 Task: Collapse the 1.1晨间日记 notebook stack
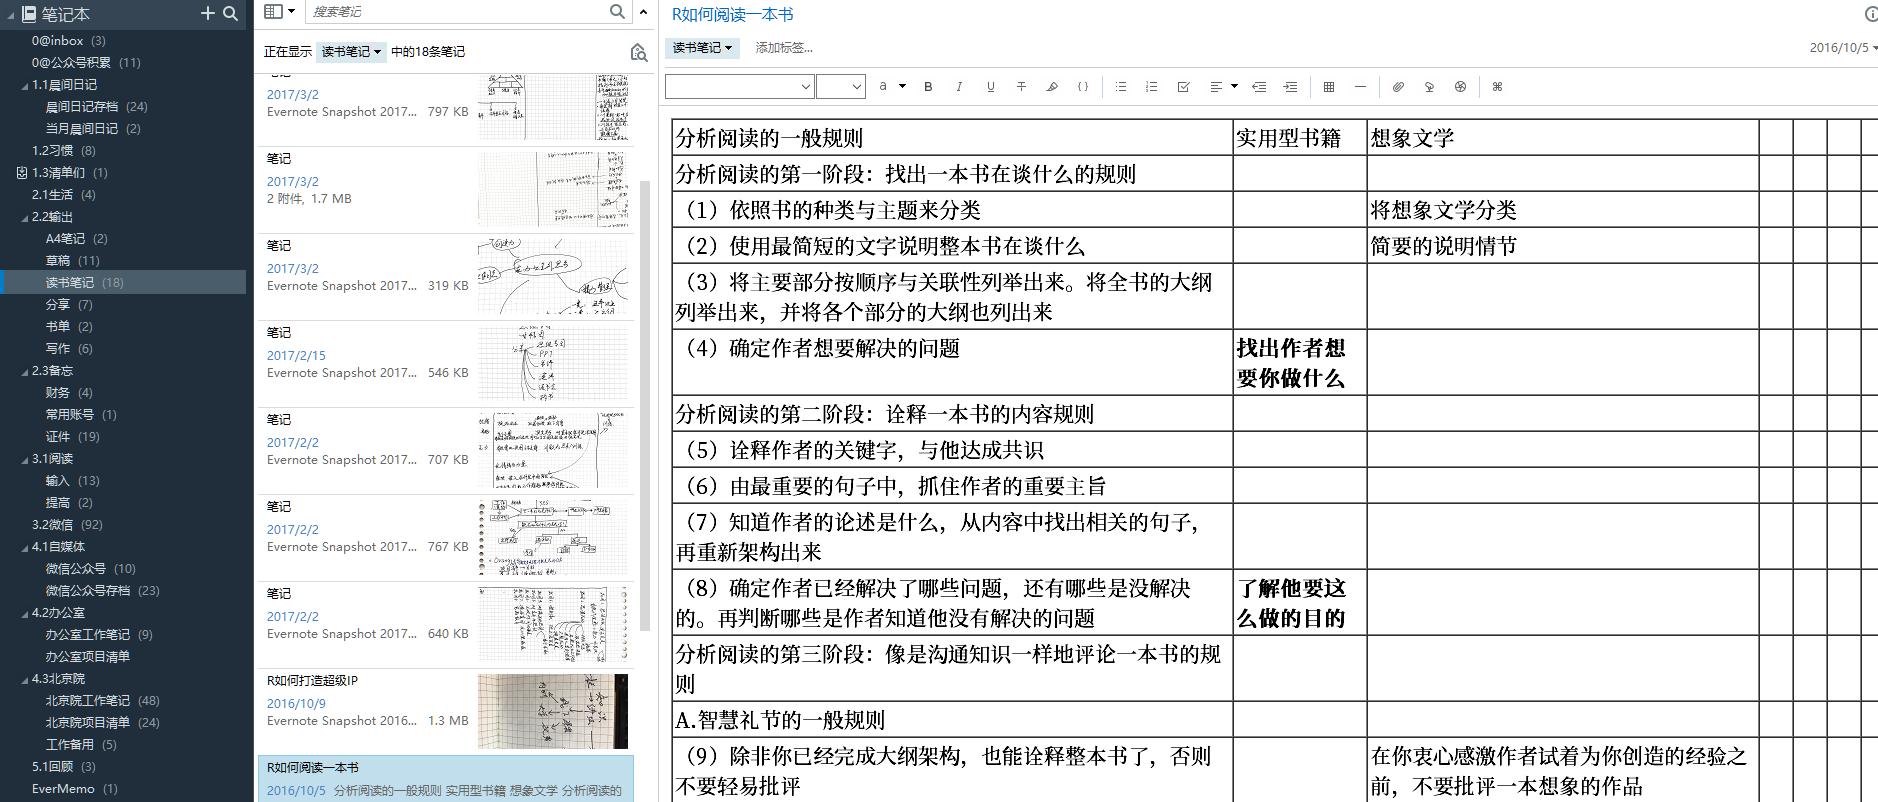click(25, 85)
